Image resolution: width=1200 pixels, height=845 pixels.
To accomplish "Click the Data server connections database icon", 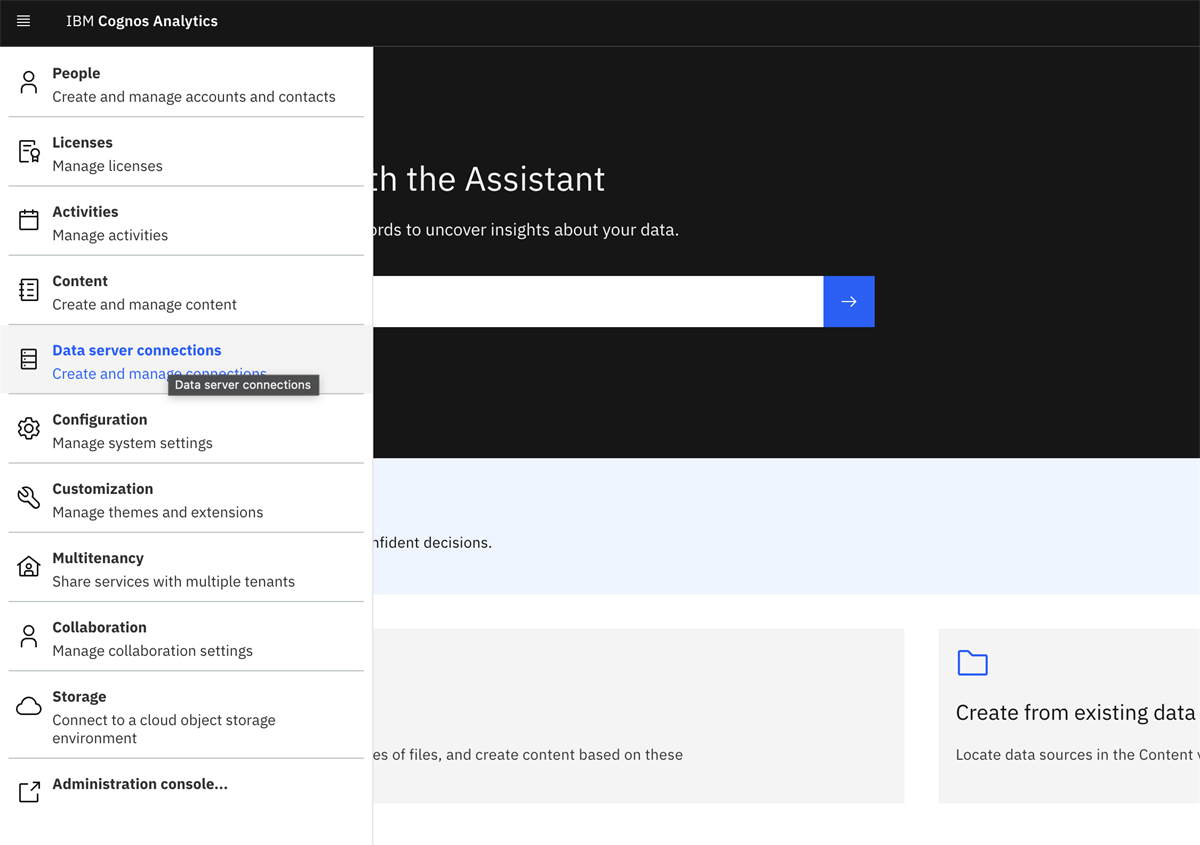I will pos(27,358).
